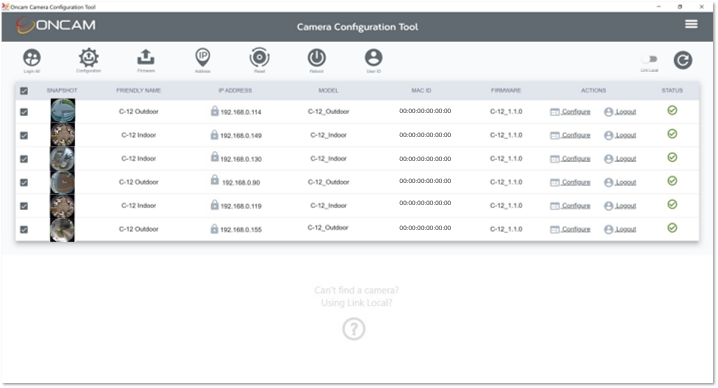Click status checkmark for 192.168.0.114 row
The height and width of the screenshot is (388, 718).
click(672, 110)
